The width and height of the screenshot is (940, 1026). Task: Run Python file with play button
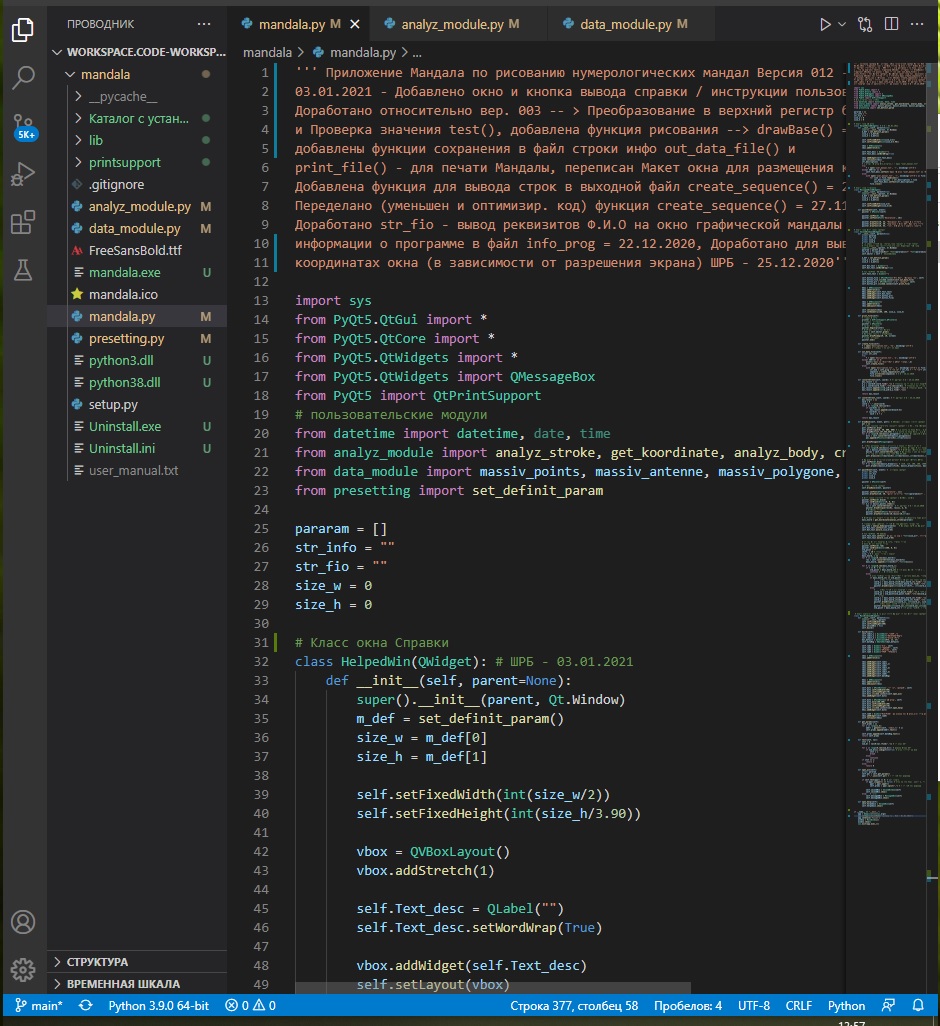coord(825,24)
